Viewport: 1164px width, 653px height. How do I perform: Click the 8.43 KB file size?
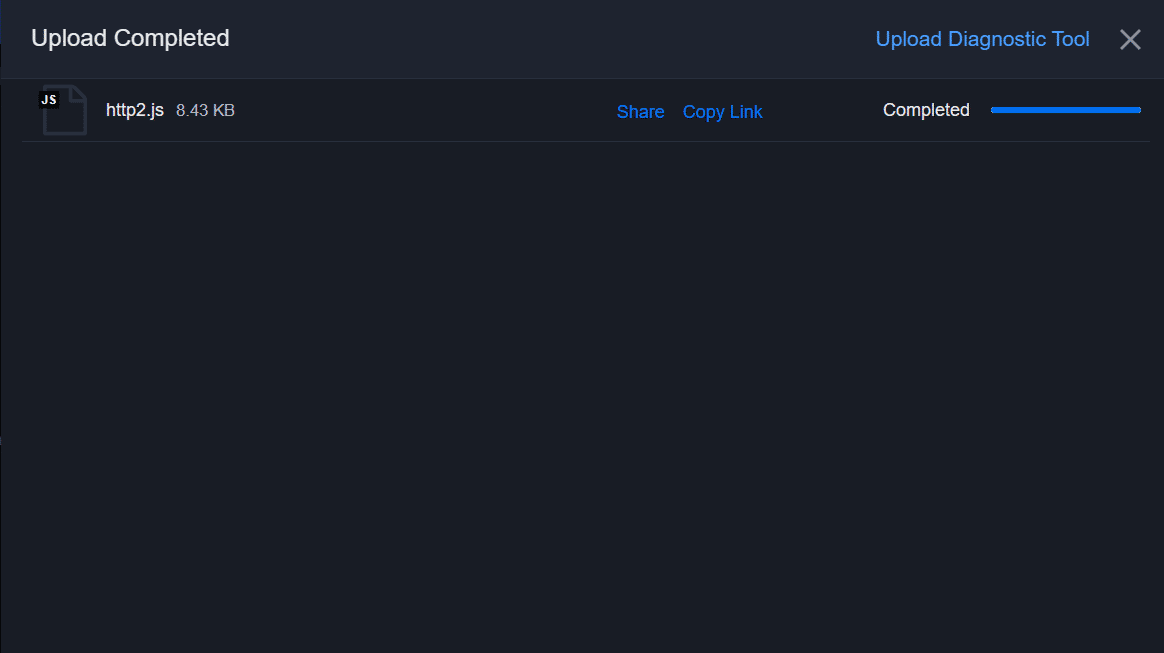tap(205, 110)
